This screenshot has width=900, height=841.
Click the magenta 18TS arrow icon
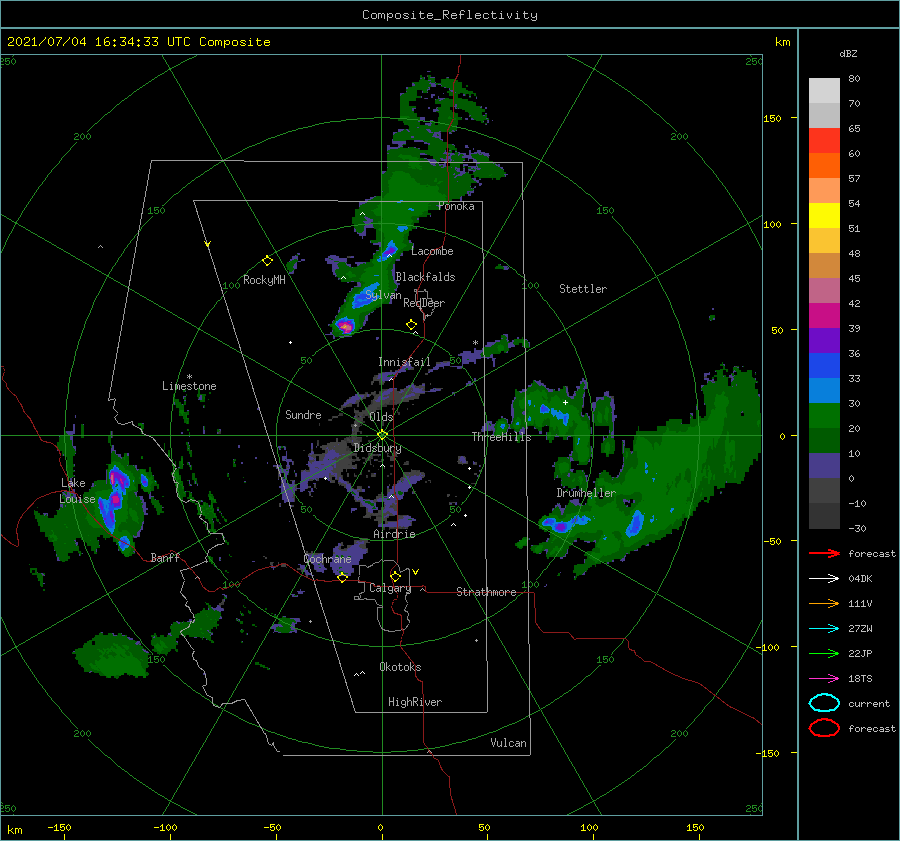(824, 679)
